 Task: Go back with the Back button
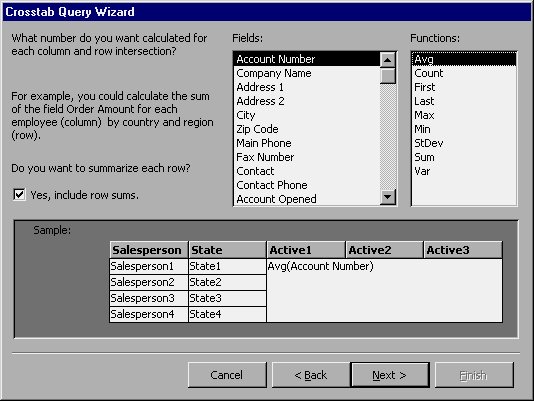[311, 375]
